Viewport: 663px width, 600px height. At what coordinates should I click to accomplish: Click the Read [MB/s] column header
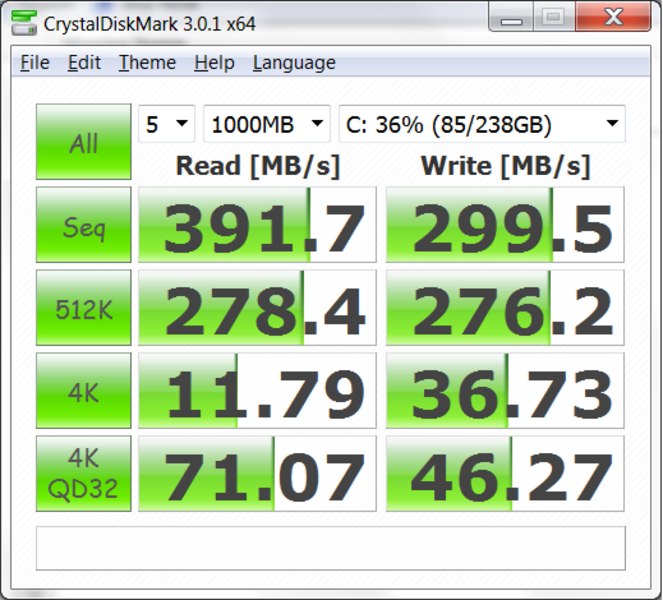pyautogui.click(x=258, y=166)
